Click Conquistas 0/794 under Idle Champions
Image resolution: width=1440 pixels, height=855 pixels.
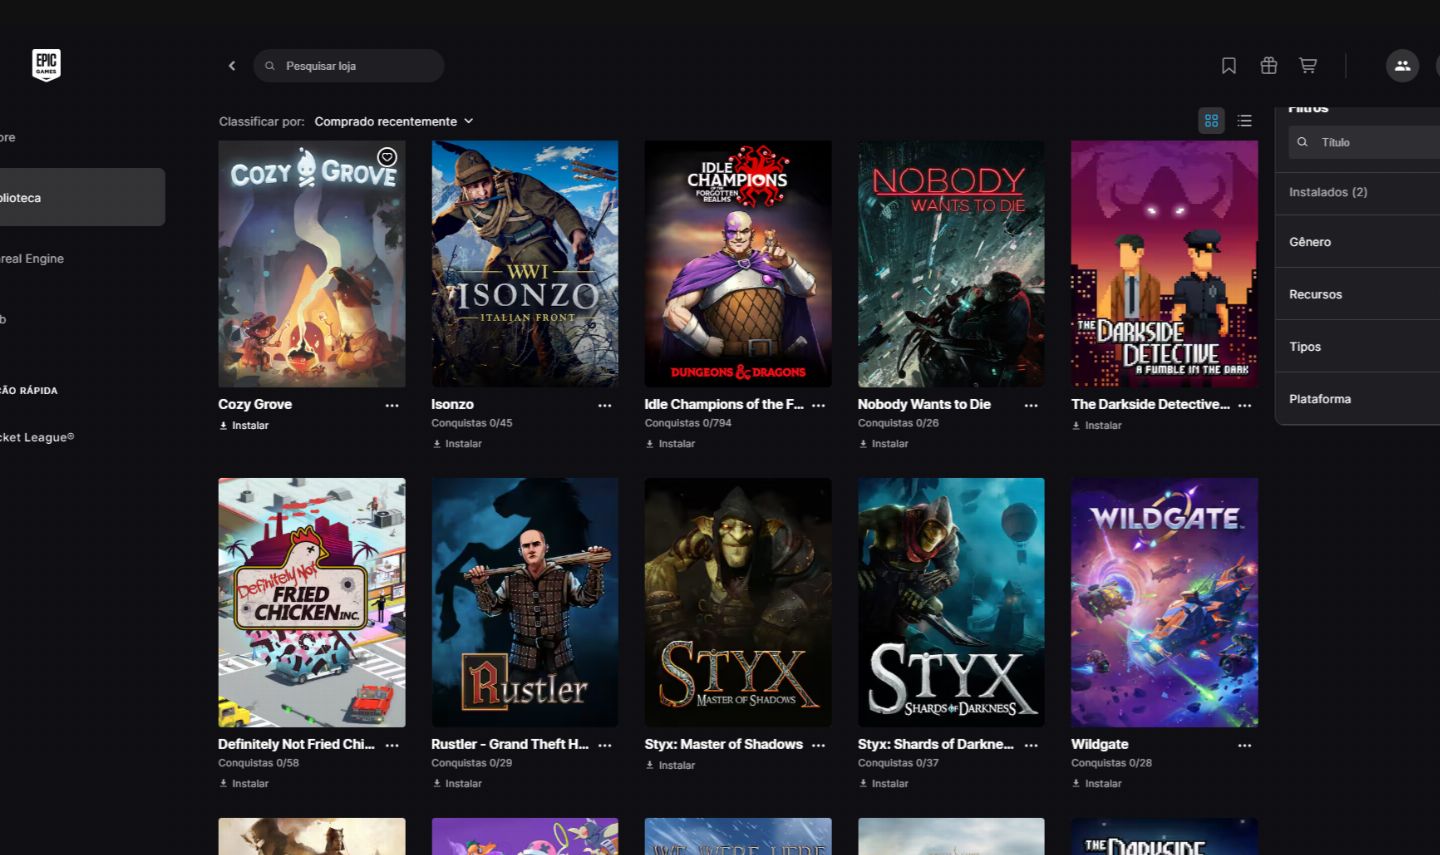click(688, 423)
